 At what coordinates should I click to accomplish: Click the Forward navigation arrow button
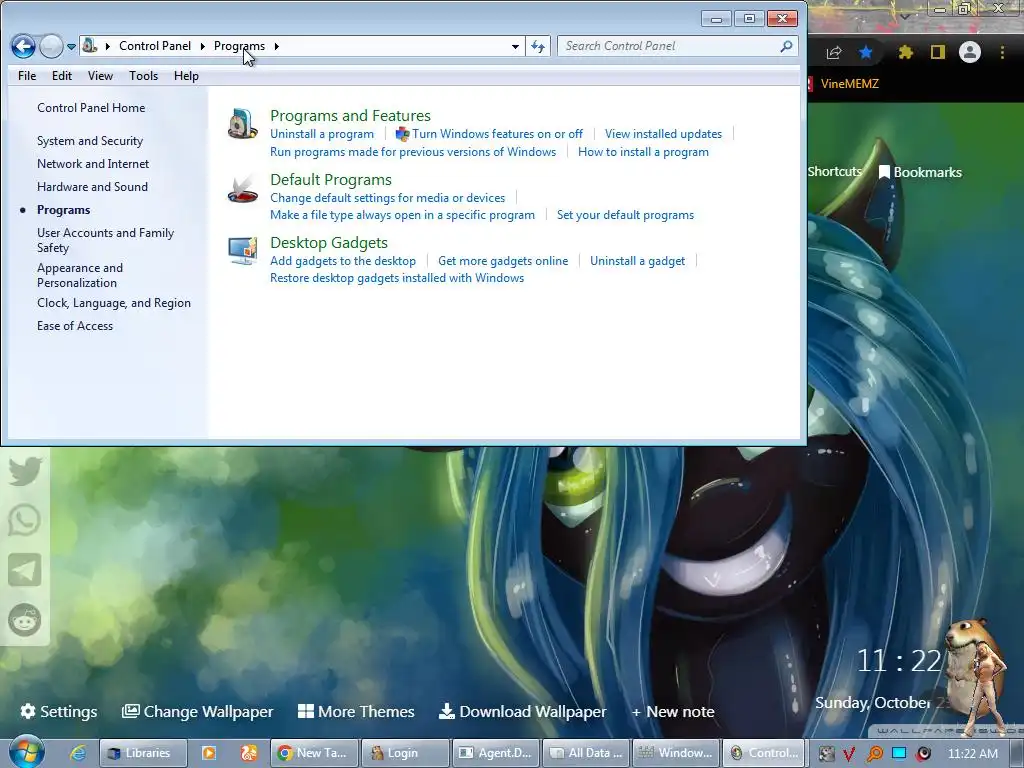[51, 46]
